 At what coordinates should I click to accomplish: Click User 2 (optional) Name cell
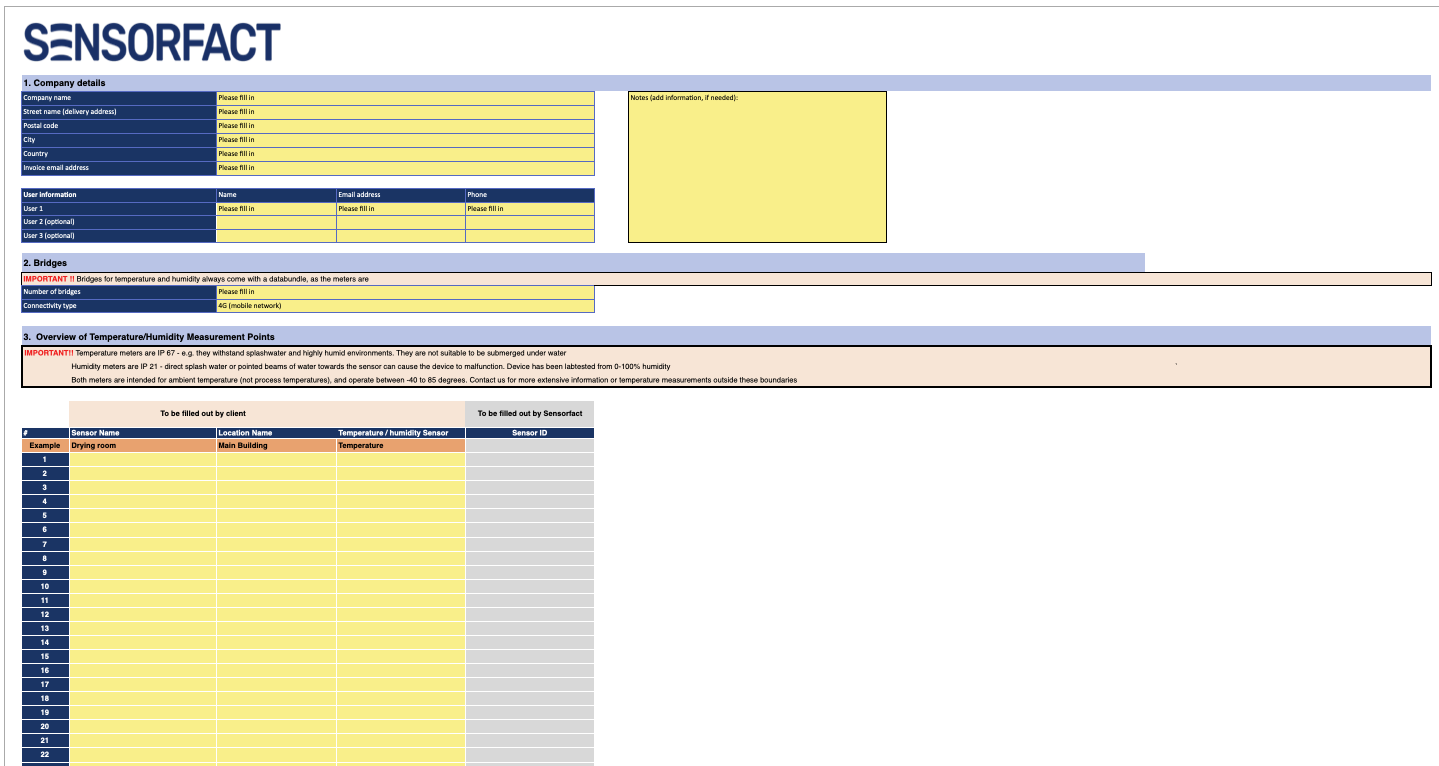pyautogui.click(x=276, y=222)
